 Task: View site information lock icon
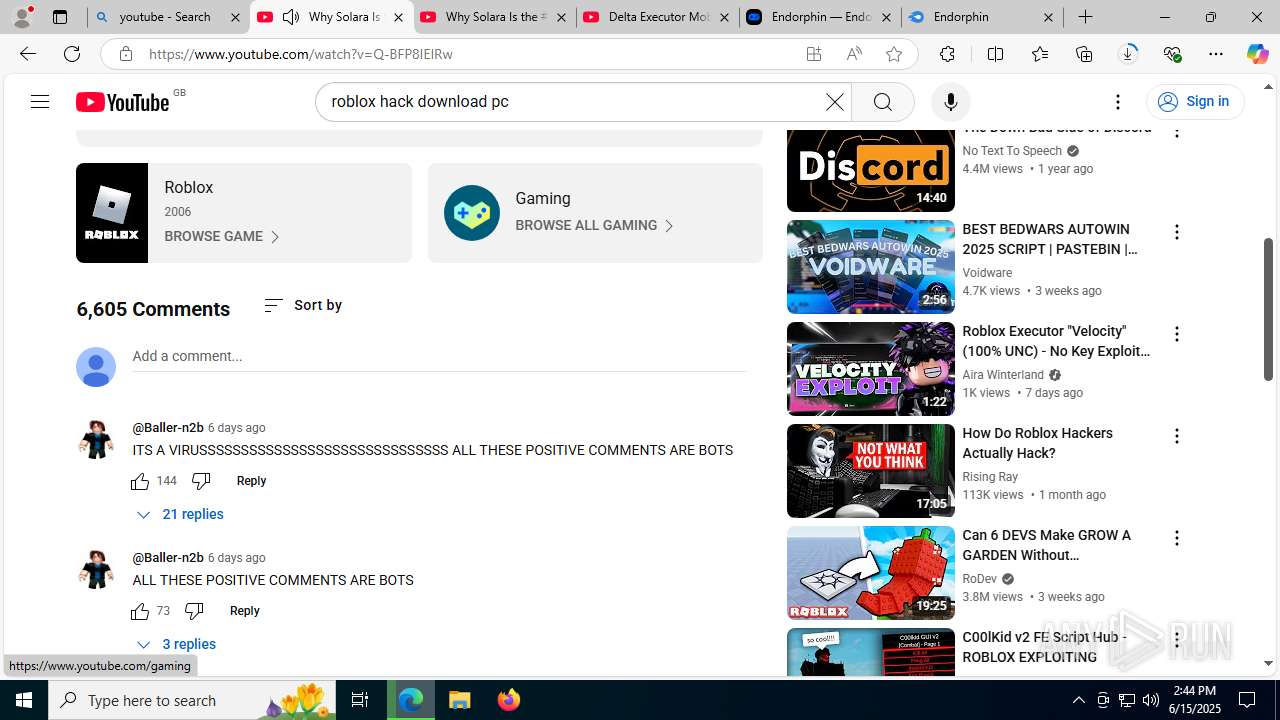point(125,54)
